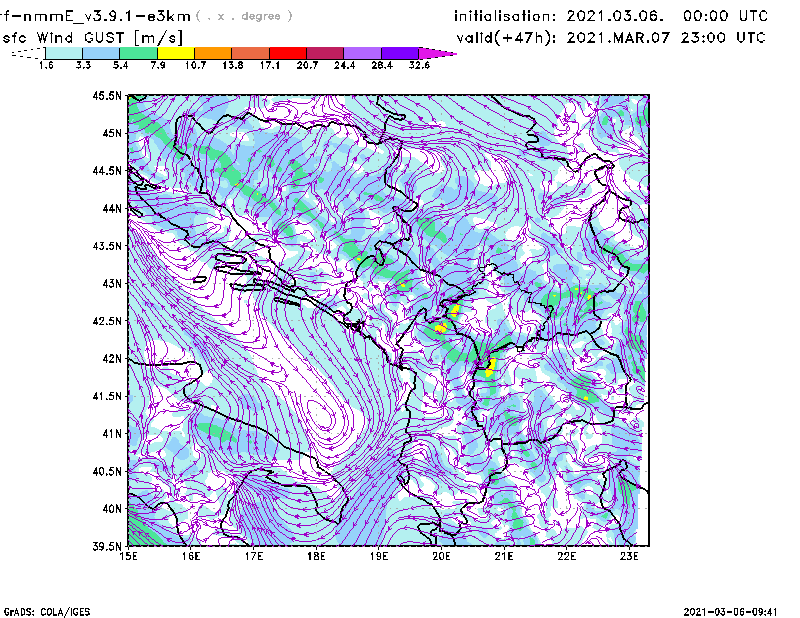
Task: Click the salmon 13.8–17.1 legend swatch
Action: (x=251, y=53)
